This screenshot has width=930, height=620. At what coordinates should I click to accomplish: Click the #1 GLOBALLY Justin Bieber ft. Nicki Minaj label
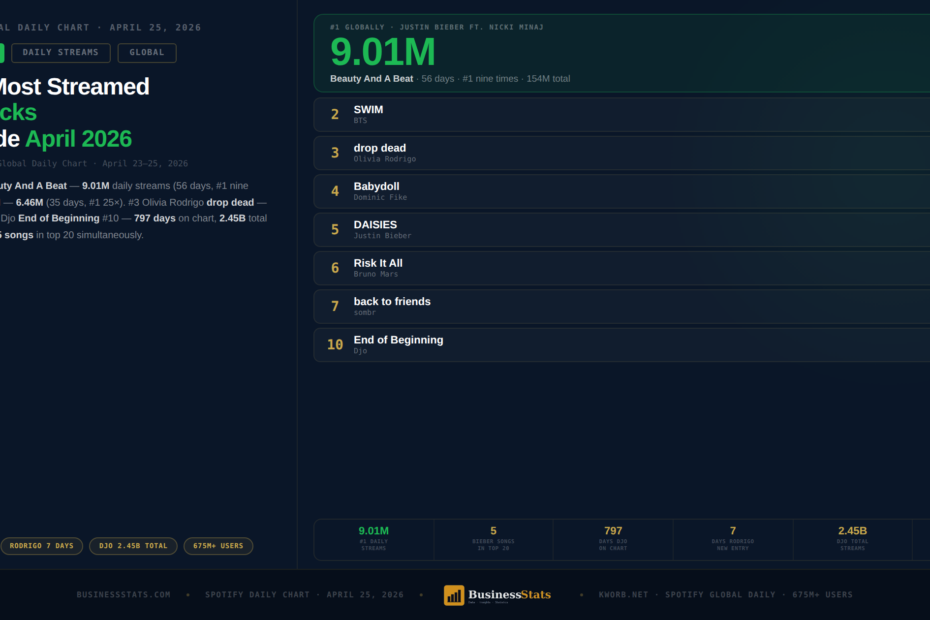pos(437,27)
